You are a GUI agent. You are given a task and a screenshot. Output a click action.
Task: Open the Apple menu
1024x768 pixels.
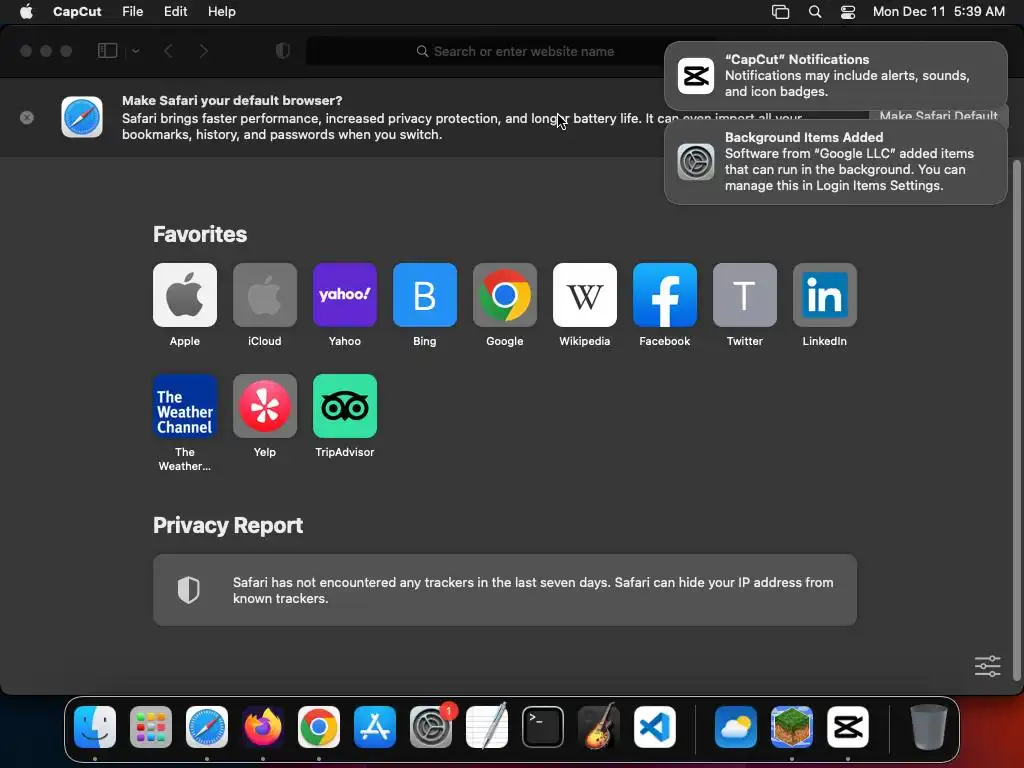26,12
